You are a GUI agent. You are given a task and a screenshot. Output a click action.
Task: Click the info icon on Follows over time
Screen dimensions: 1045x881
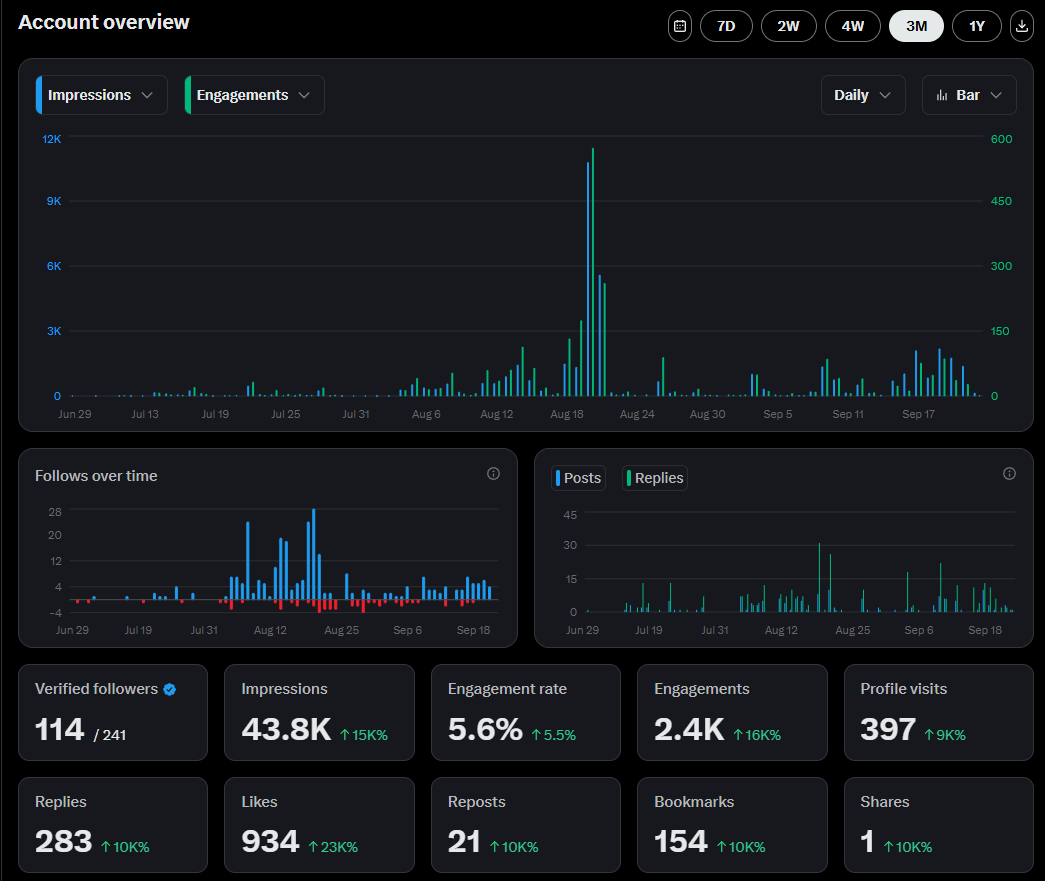pyautogui.click(x=493, y=474)
